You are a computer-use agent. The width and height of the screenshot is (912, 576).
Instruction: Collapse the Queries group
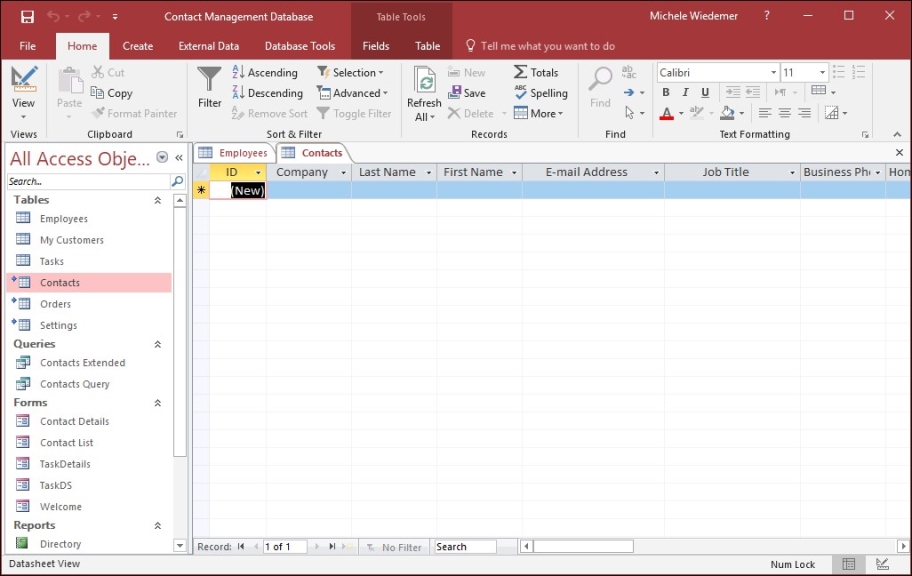point(158,344)
